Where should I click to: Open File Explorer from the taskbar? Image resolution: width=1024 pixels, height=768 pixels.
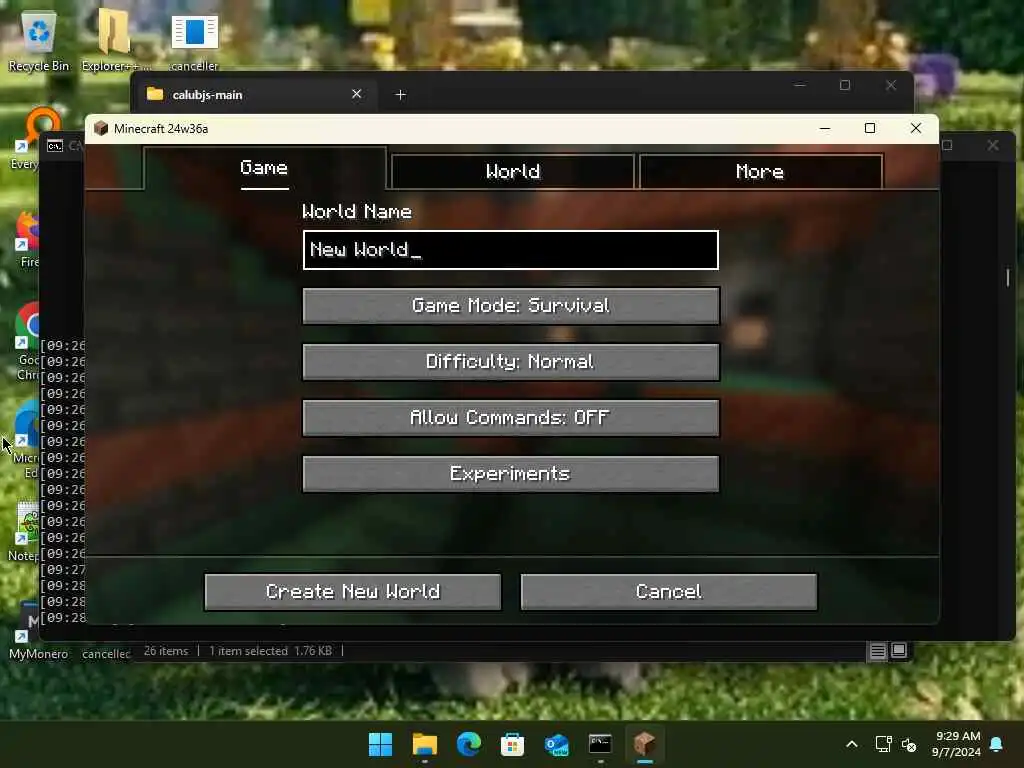pyautogui.click(x=424, y=744)
